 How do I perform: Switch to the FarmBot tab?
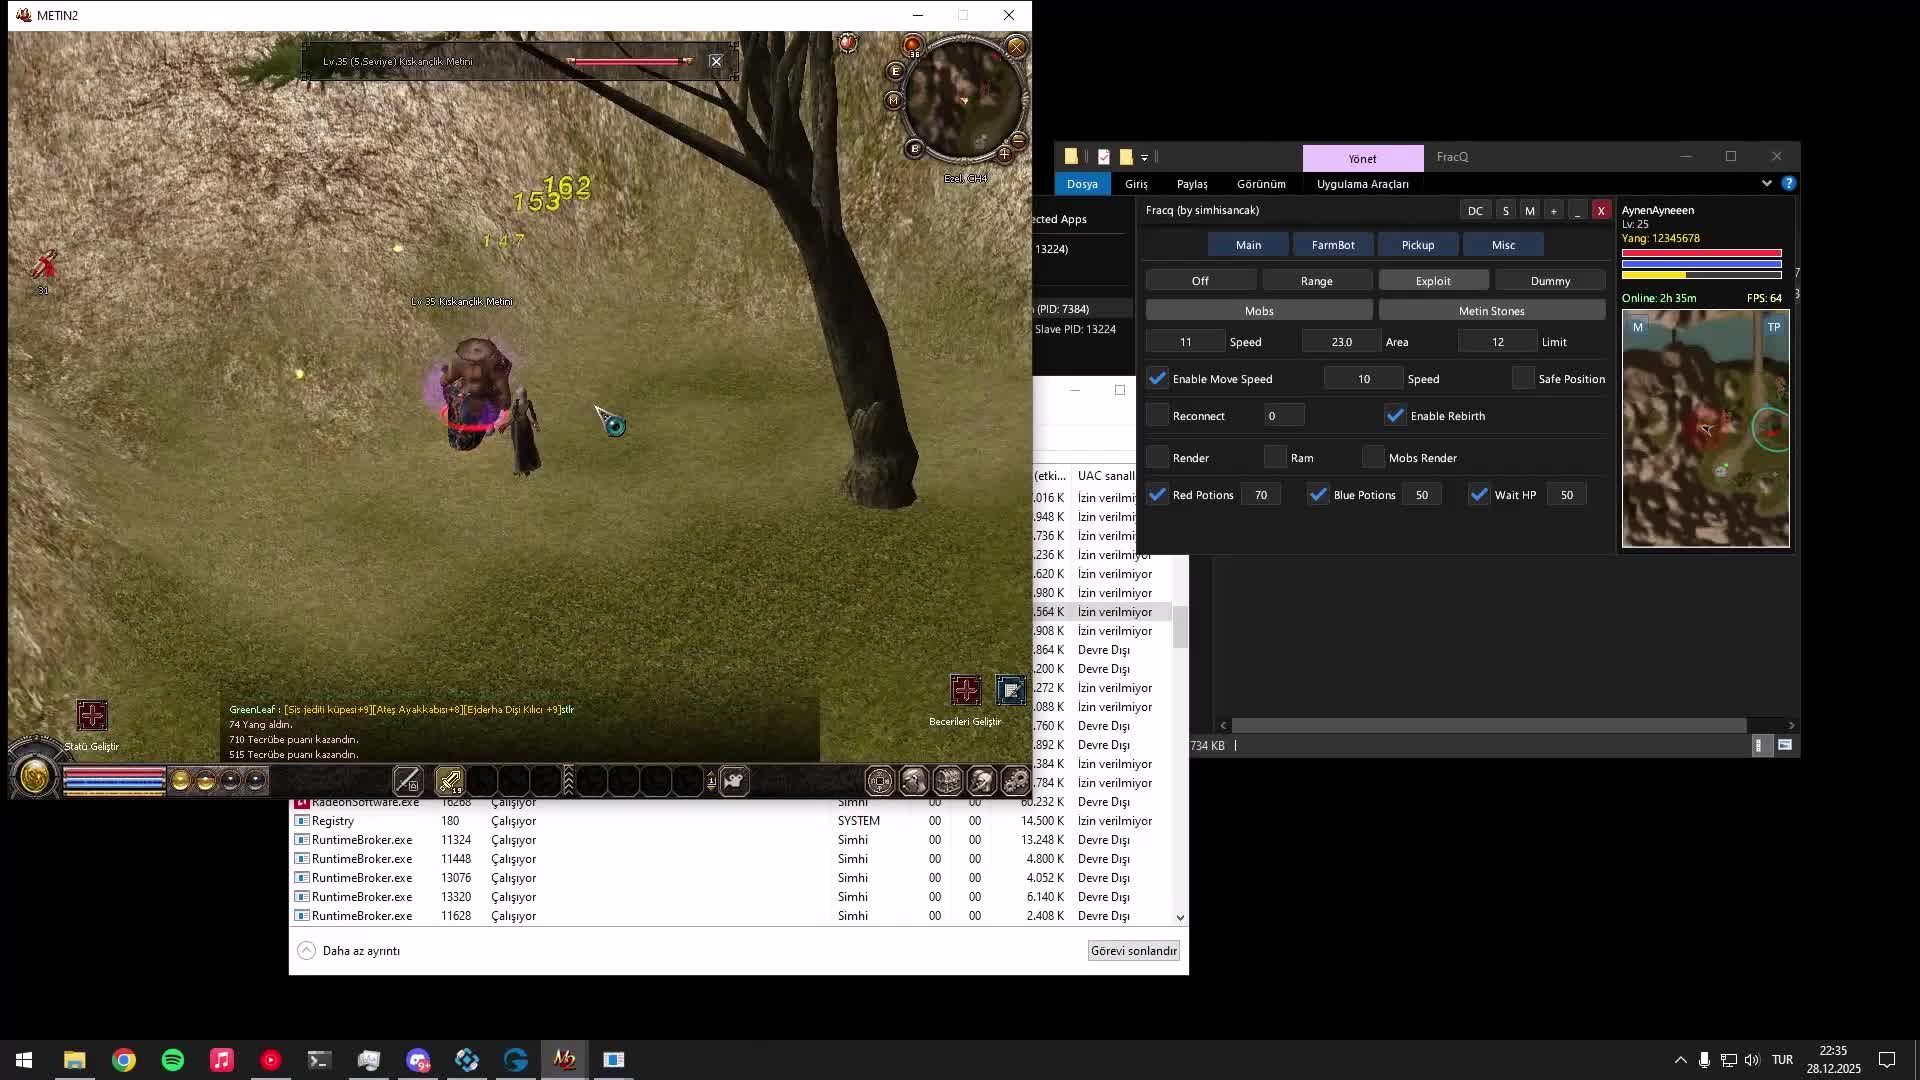(x=1332, y=245)
